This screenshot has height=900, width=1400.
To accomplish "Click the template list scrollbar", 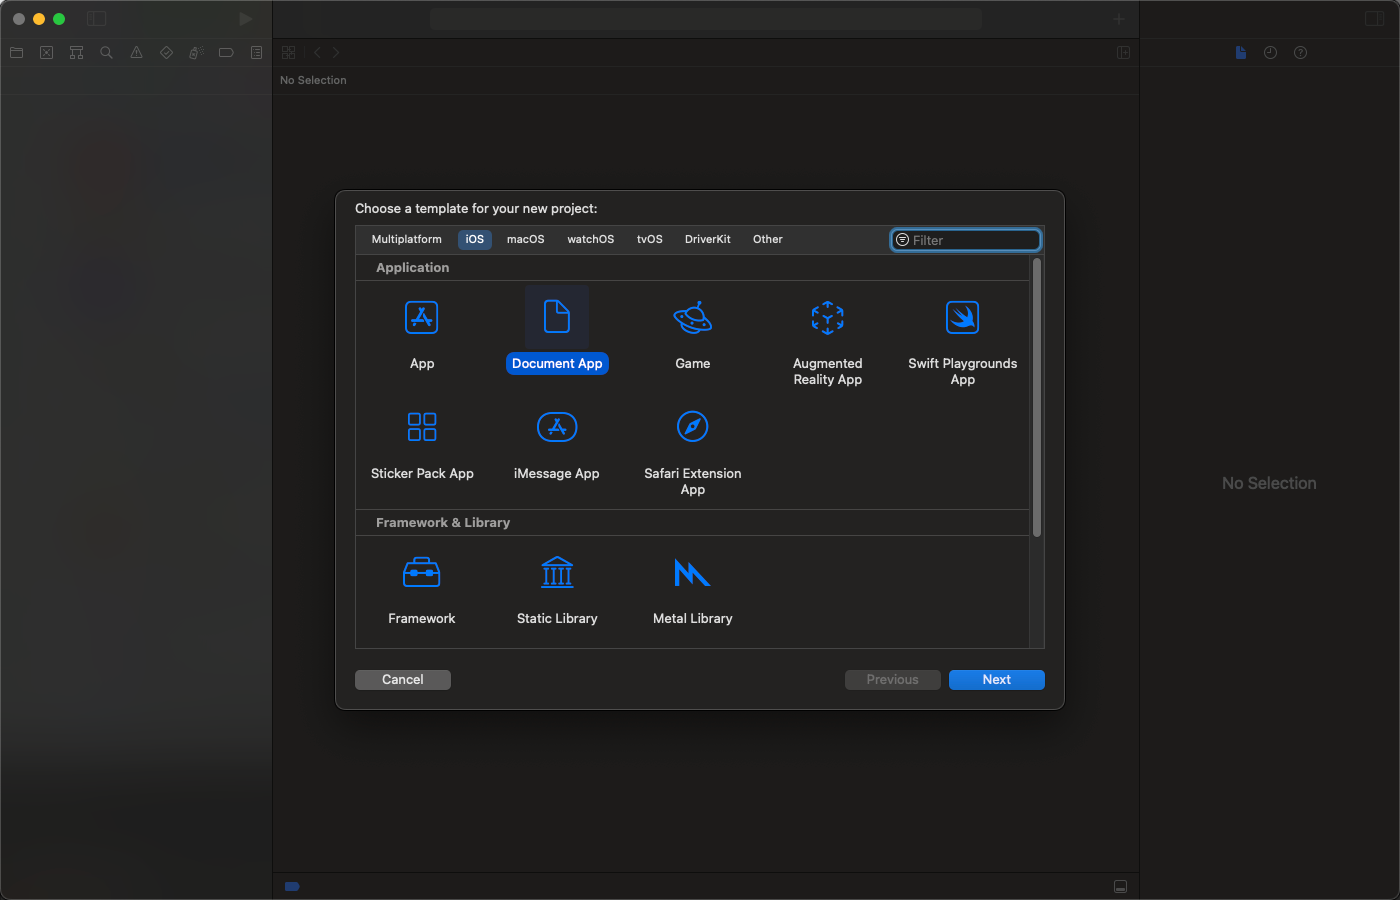I will click(x=1037, y=397).
